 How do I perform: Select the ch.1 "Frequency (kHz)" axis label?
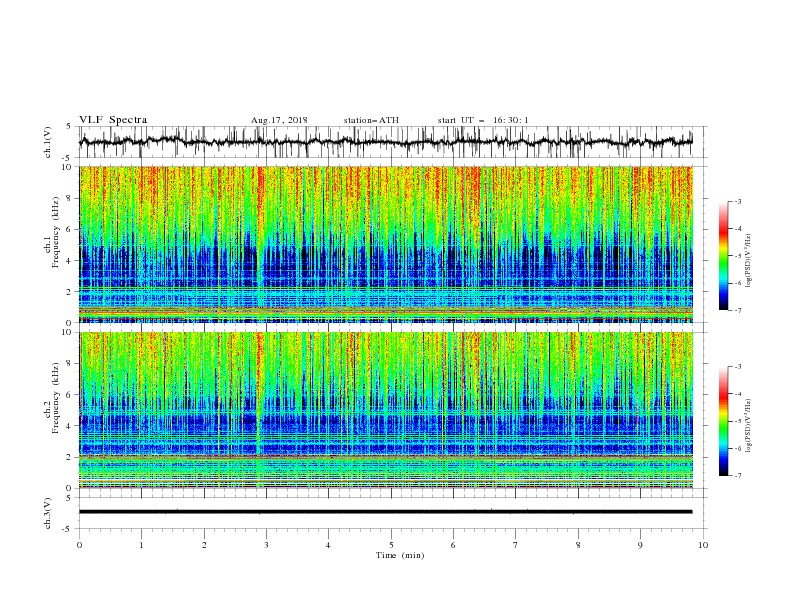pyautogui.click(x=56, y=232)
